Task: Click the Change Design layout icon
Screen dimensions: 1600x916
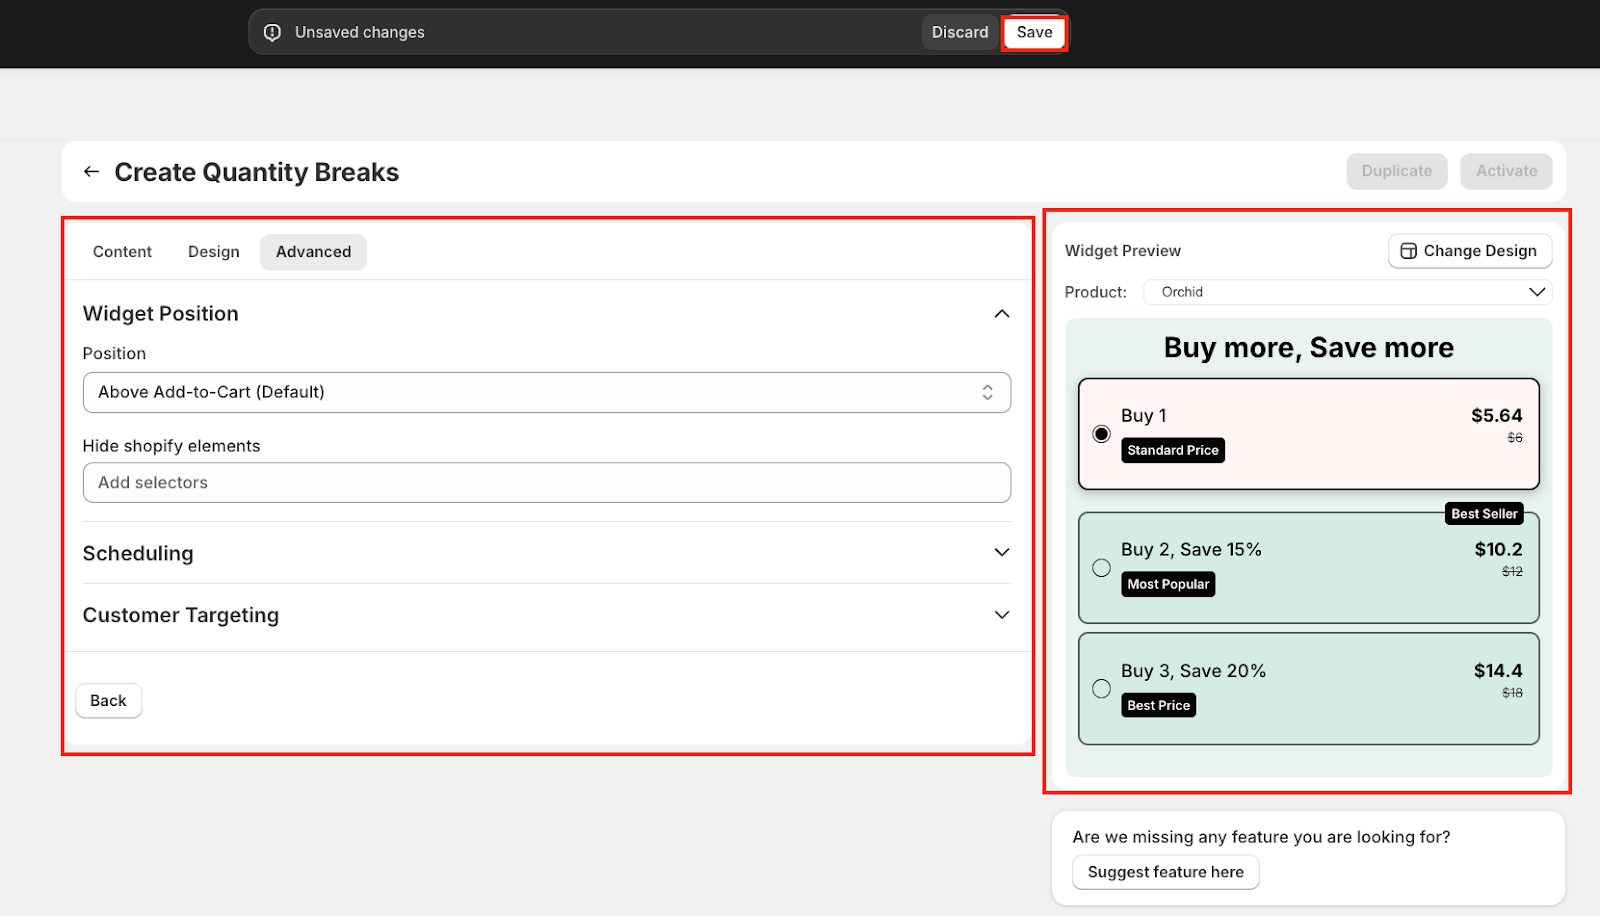Action: (x=1408, y=251)
